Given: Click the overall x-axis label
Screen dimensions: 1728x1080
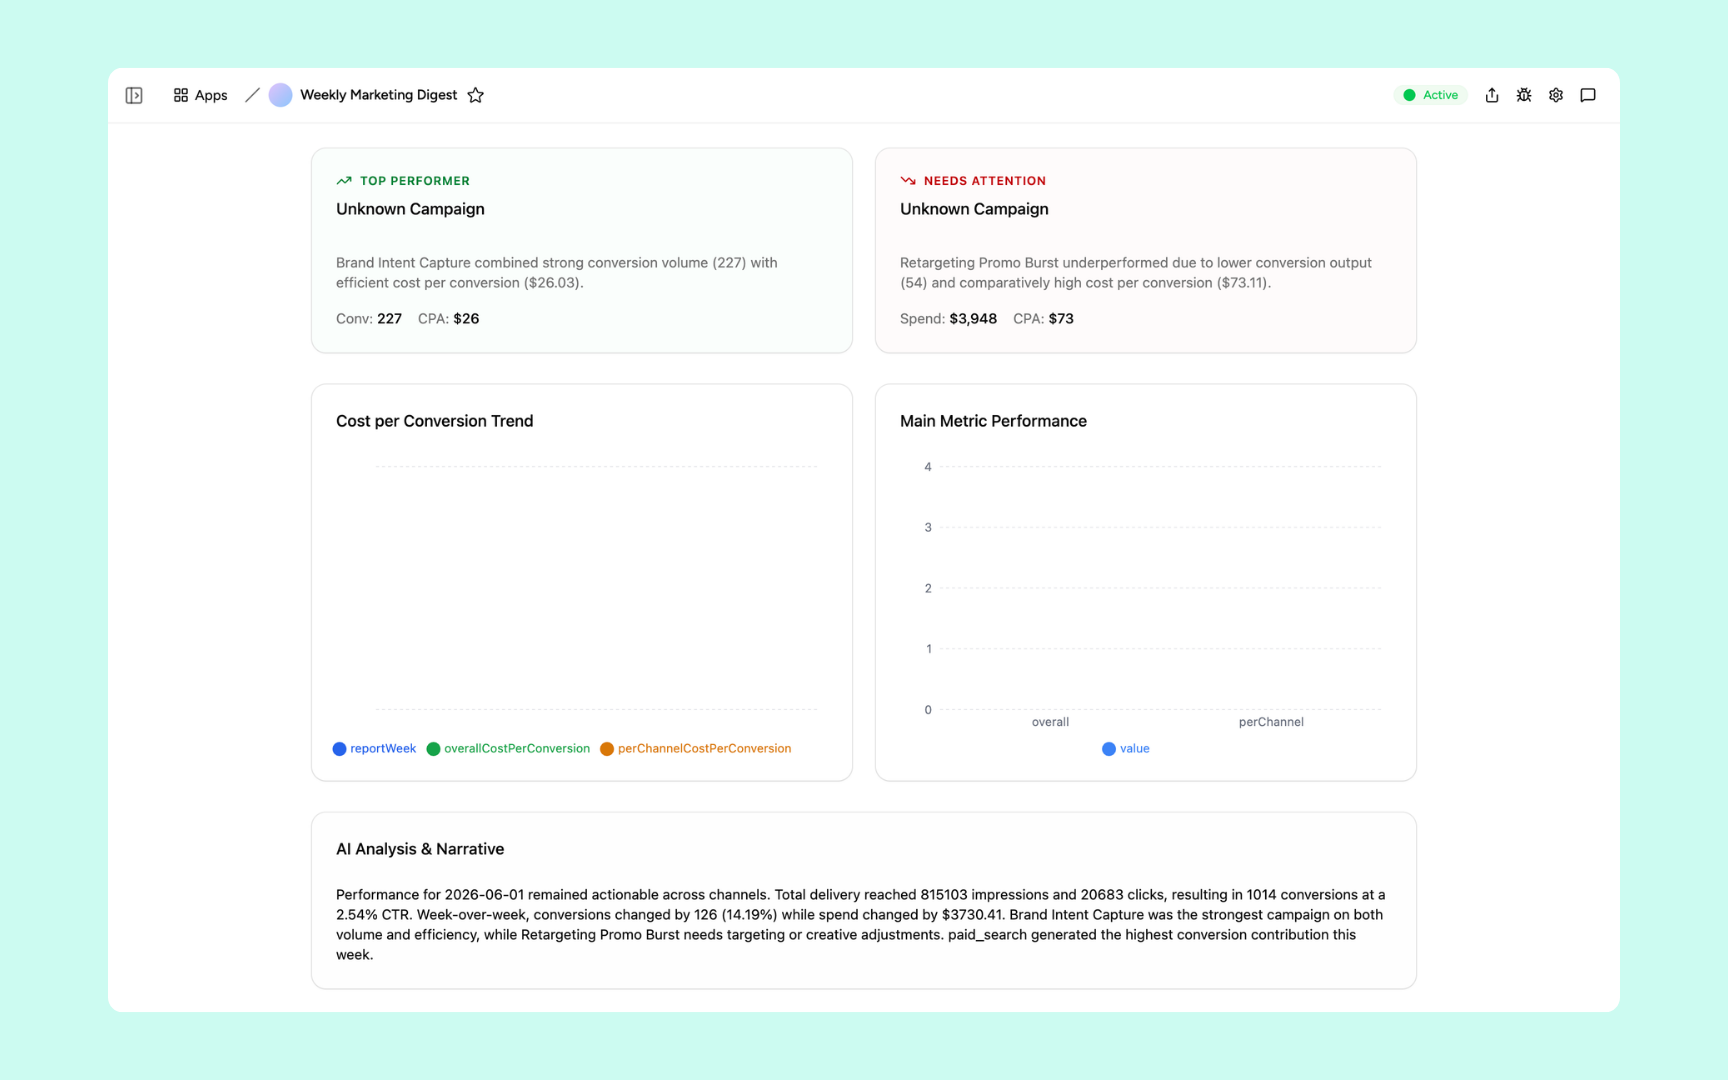Looking at the screenshot, I should pos(1050,722).
